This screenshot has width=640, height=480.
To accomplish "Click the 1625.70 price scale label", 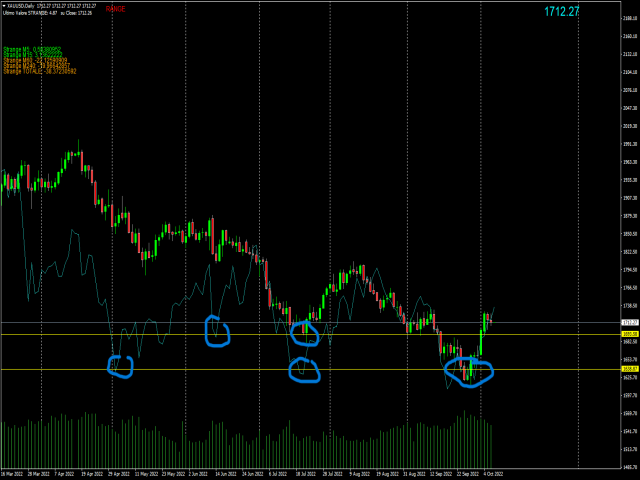I will [630, 378].
